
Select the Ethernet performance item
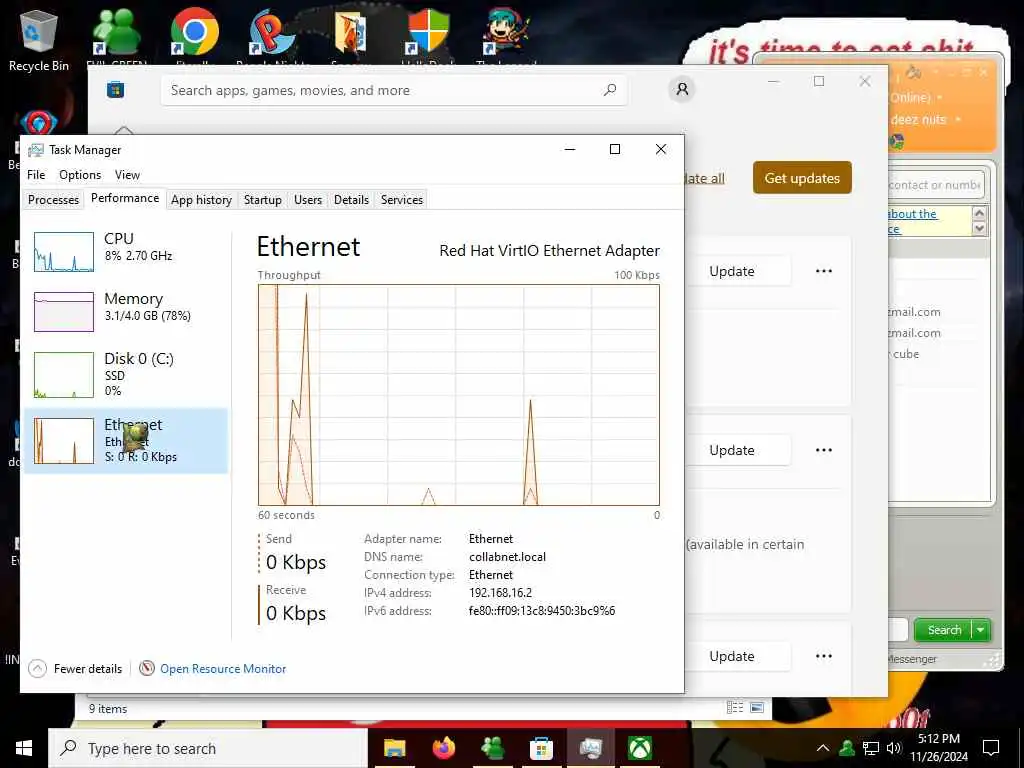(125, 441)
